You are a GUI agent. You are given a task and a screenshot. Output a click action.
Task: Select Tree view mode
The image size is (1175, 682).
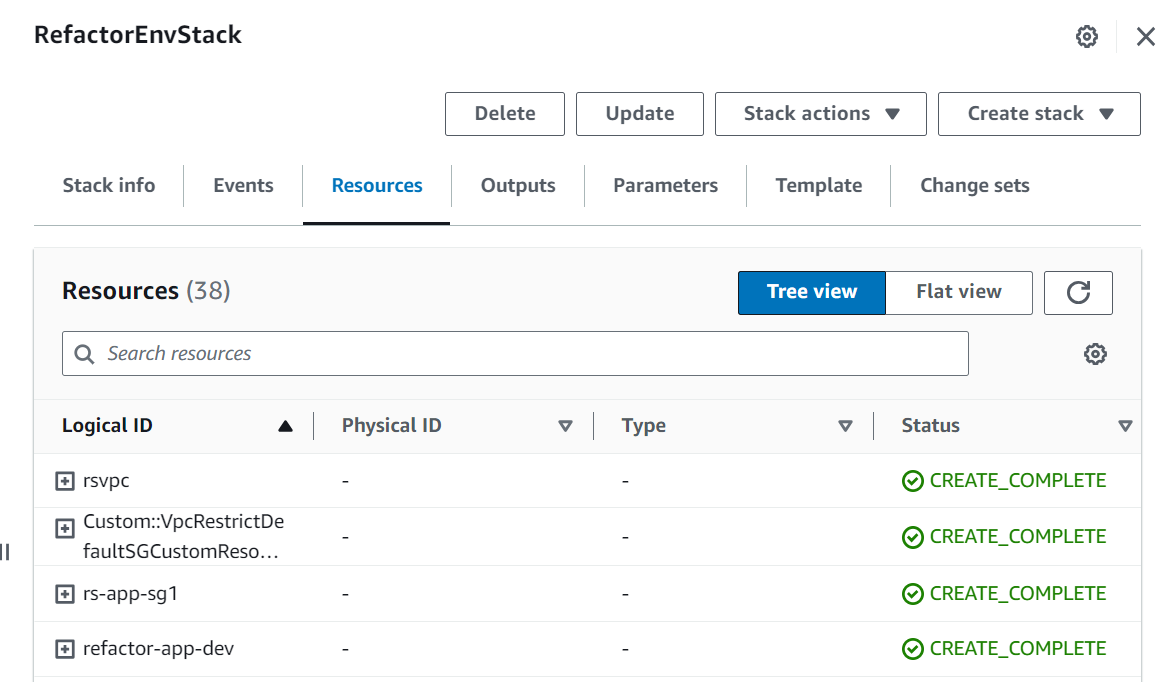click(x=811, y=292)
